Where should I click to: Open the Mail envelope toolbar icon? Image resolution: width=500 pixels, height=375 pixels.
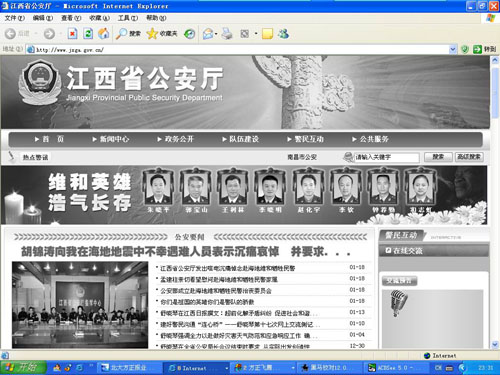coord(208,33)
